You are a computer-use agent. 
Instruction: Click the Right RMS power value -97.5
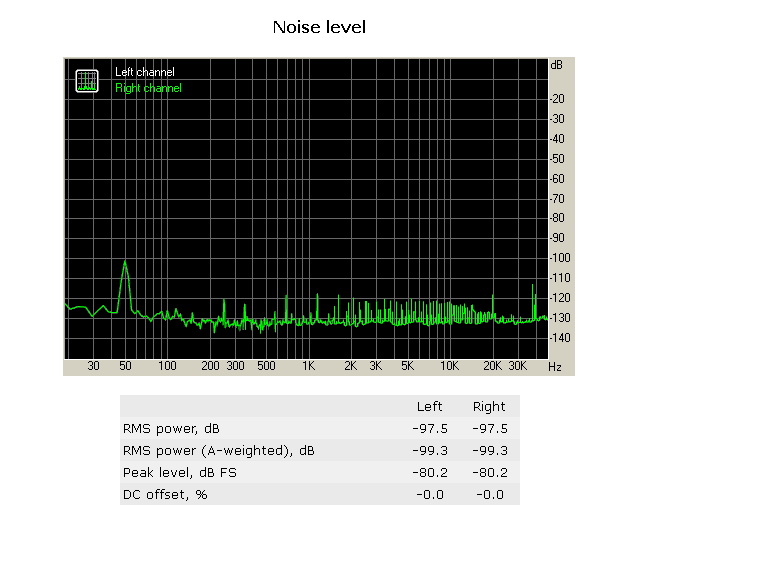pyautogui.click(x=490, y=429)
